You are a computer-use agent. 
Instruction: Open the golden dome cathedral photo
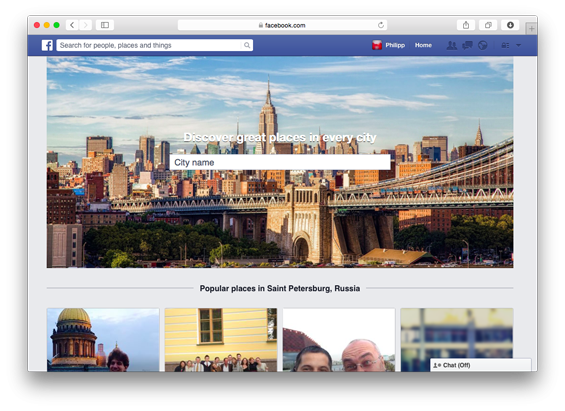point(103,340)
